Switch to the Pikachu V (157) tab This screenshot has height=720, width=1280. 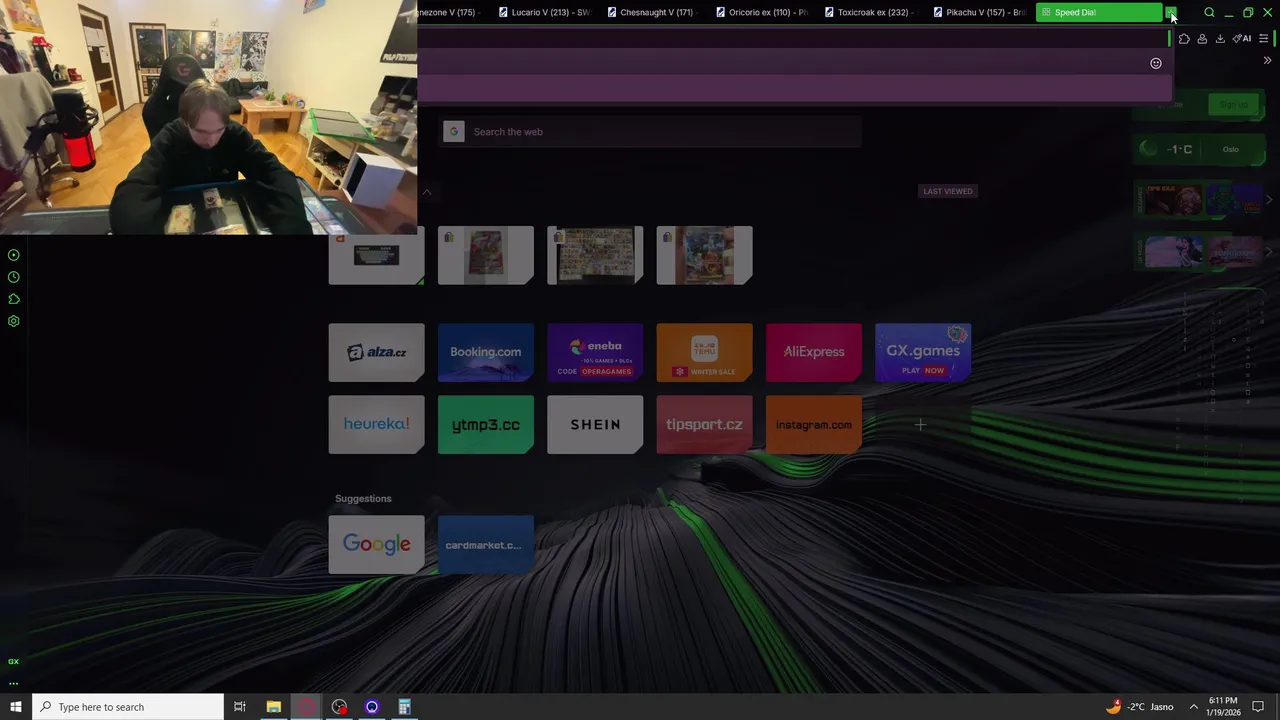[977, 12]
